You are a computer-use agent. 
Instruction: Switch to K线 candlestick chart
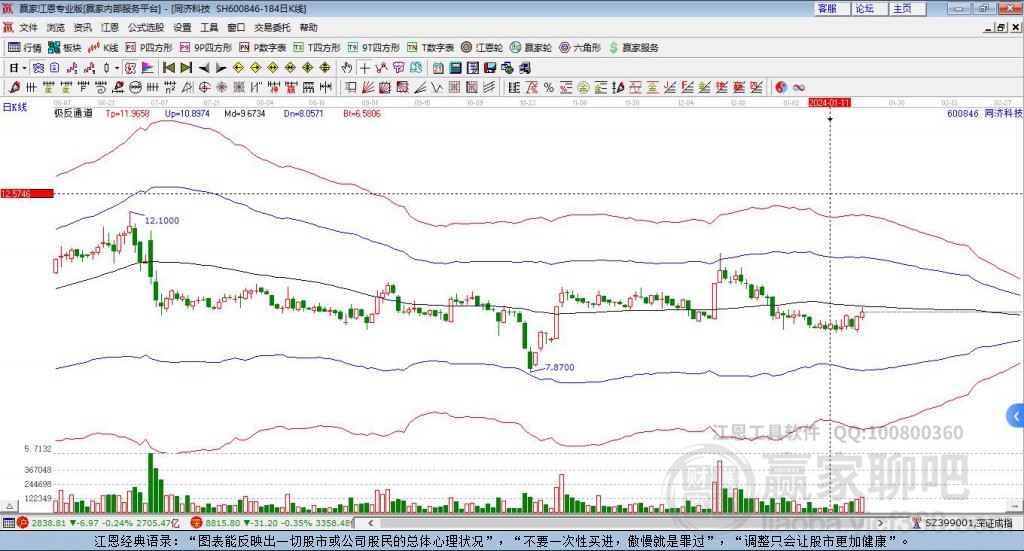pyautogui.click(x=103, y=48)
